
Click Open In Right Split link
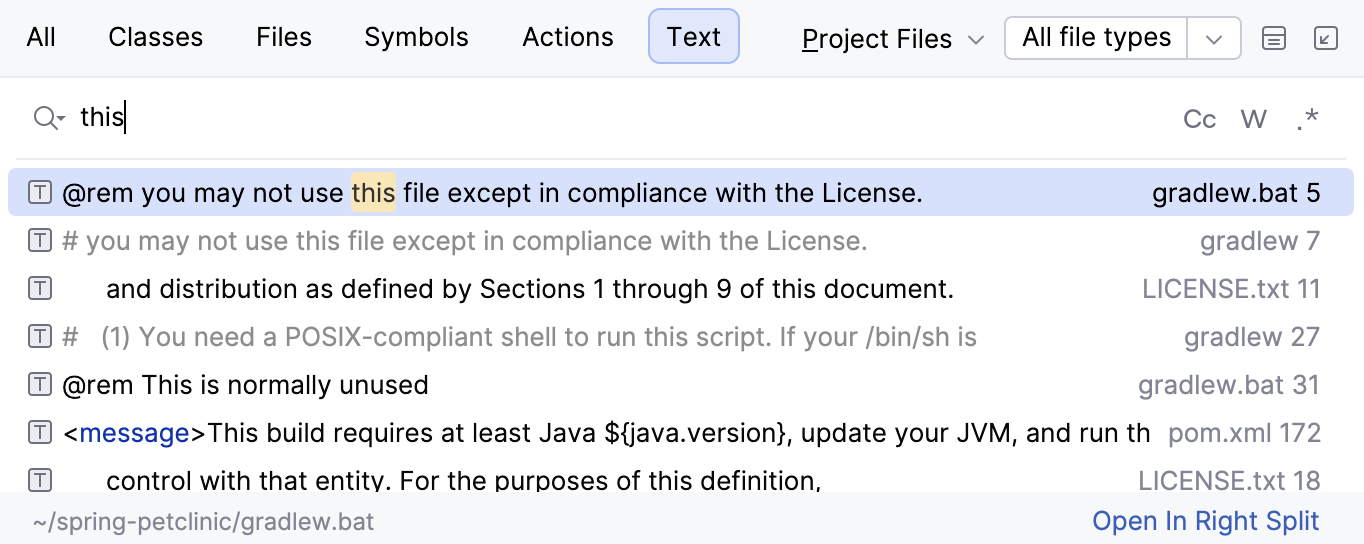point(1206,521)
